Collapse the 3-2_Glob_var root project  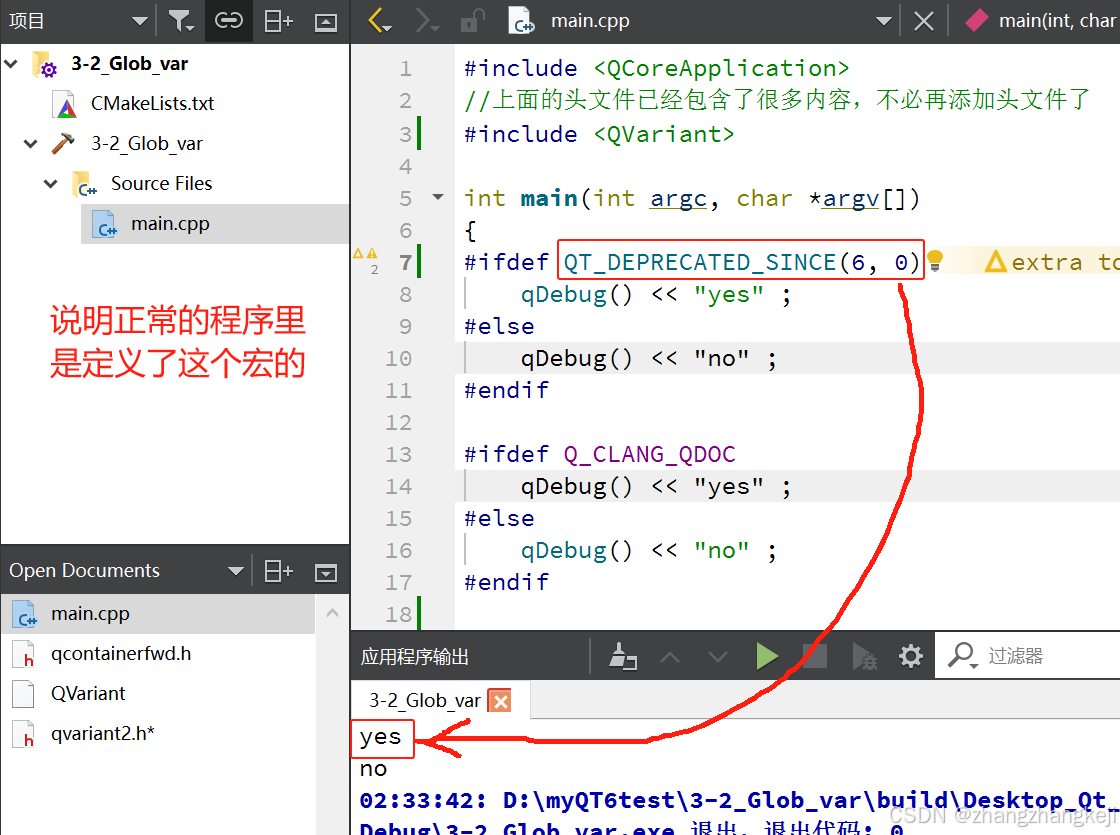(11, 64)
